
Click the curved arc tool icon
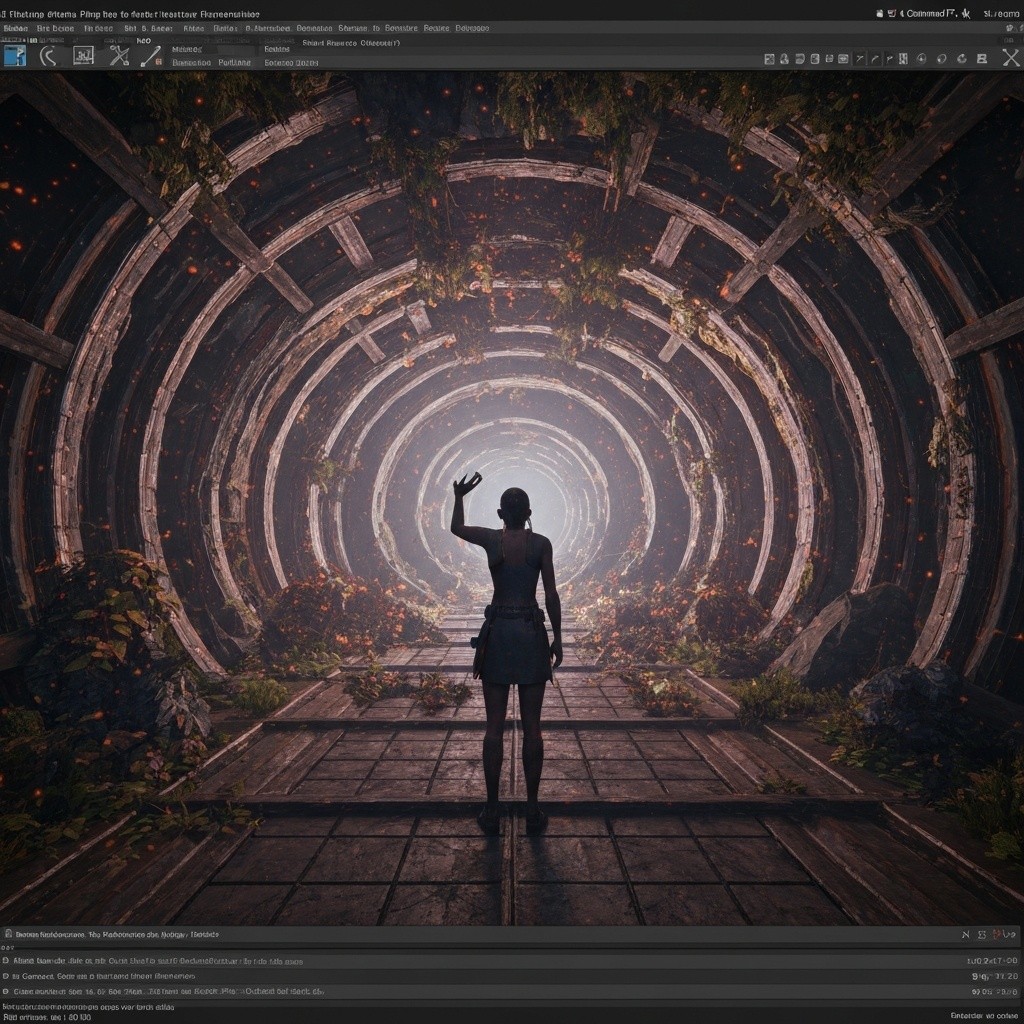coord(47,56)
